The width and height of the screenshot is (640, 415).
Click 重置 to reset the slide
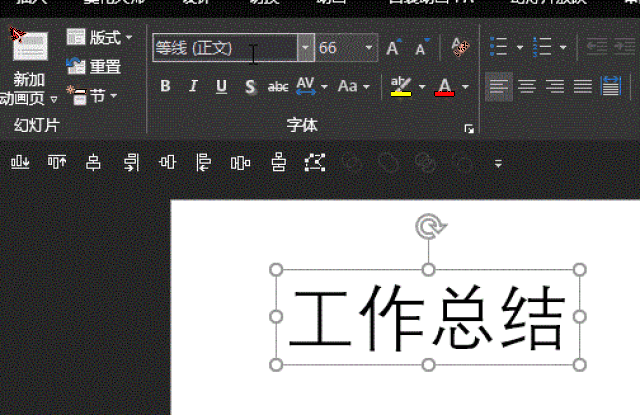(94, 66)
